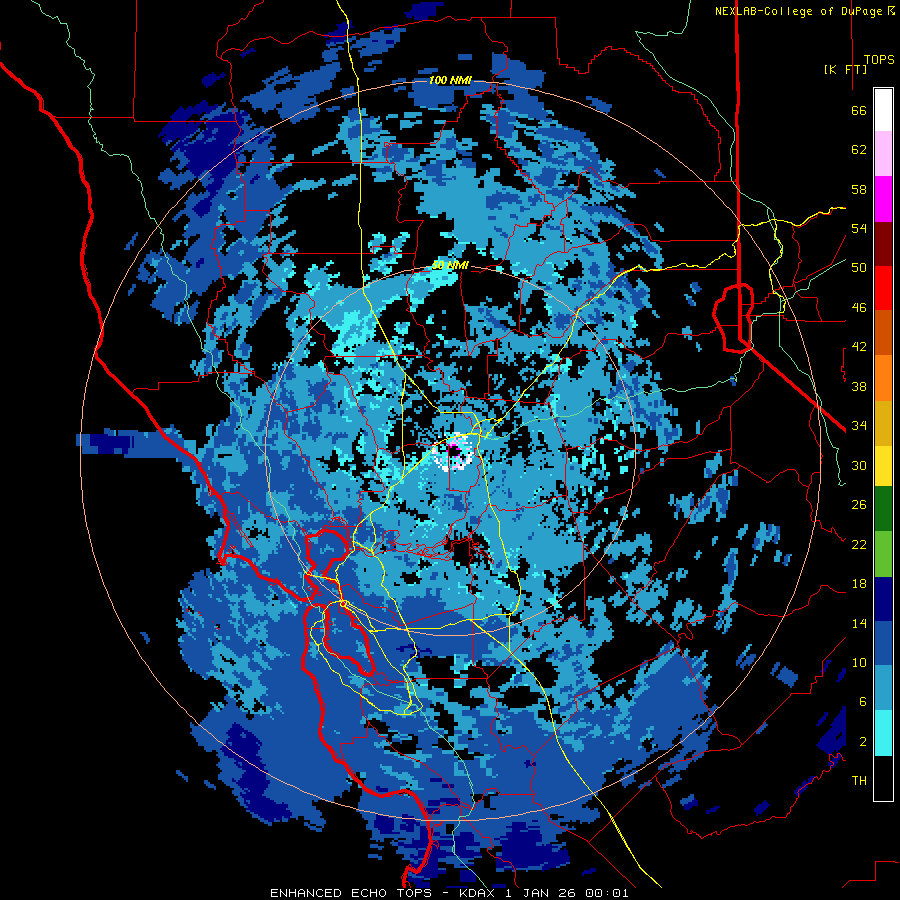Click the legend value 66

pos(859,110)
